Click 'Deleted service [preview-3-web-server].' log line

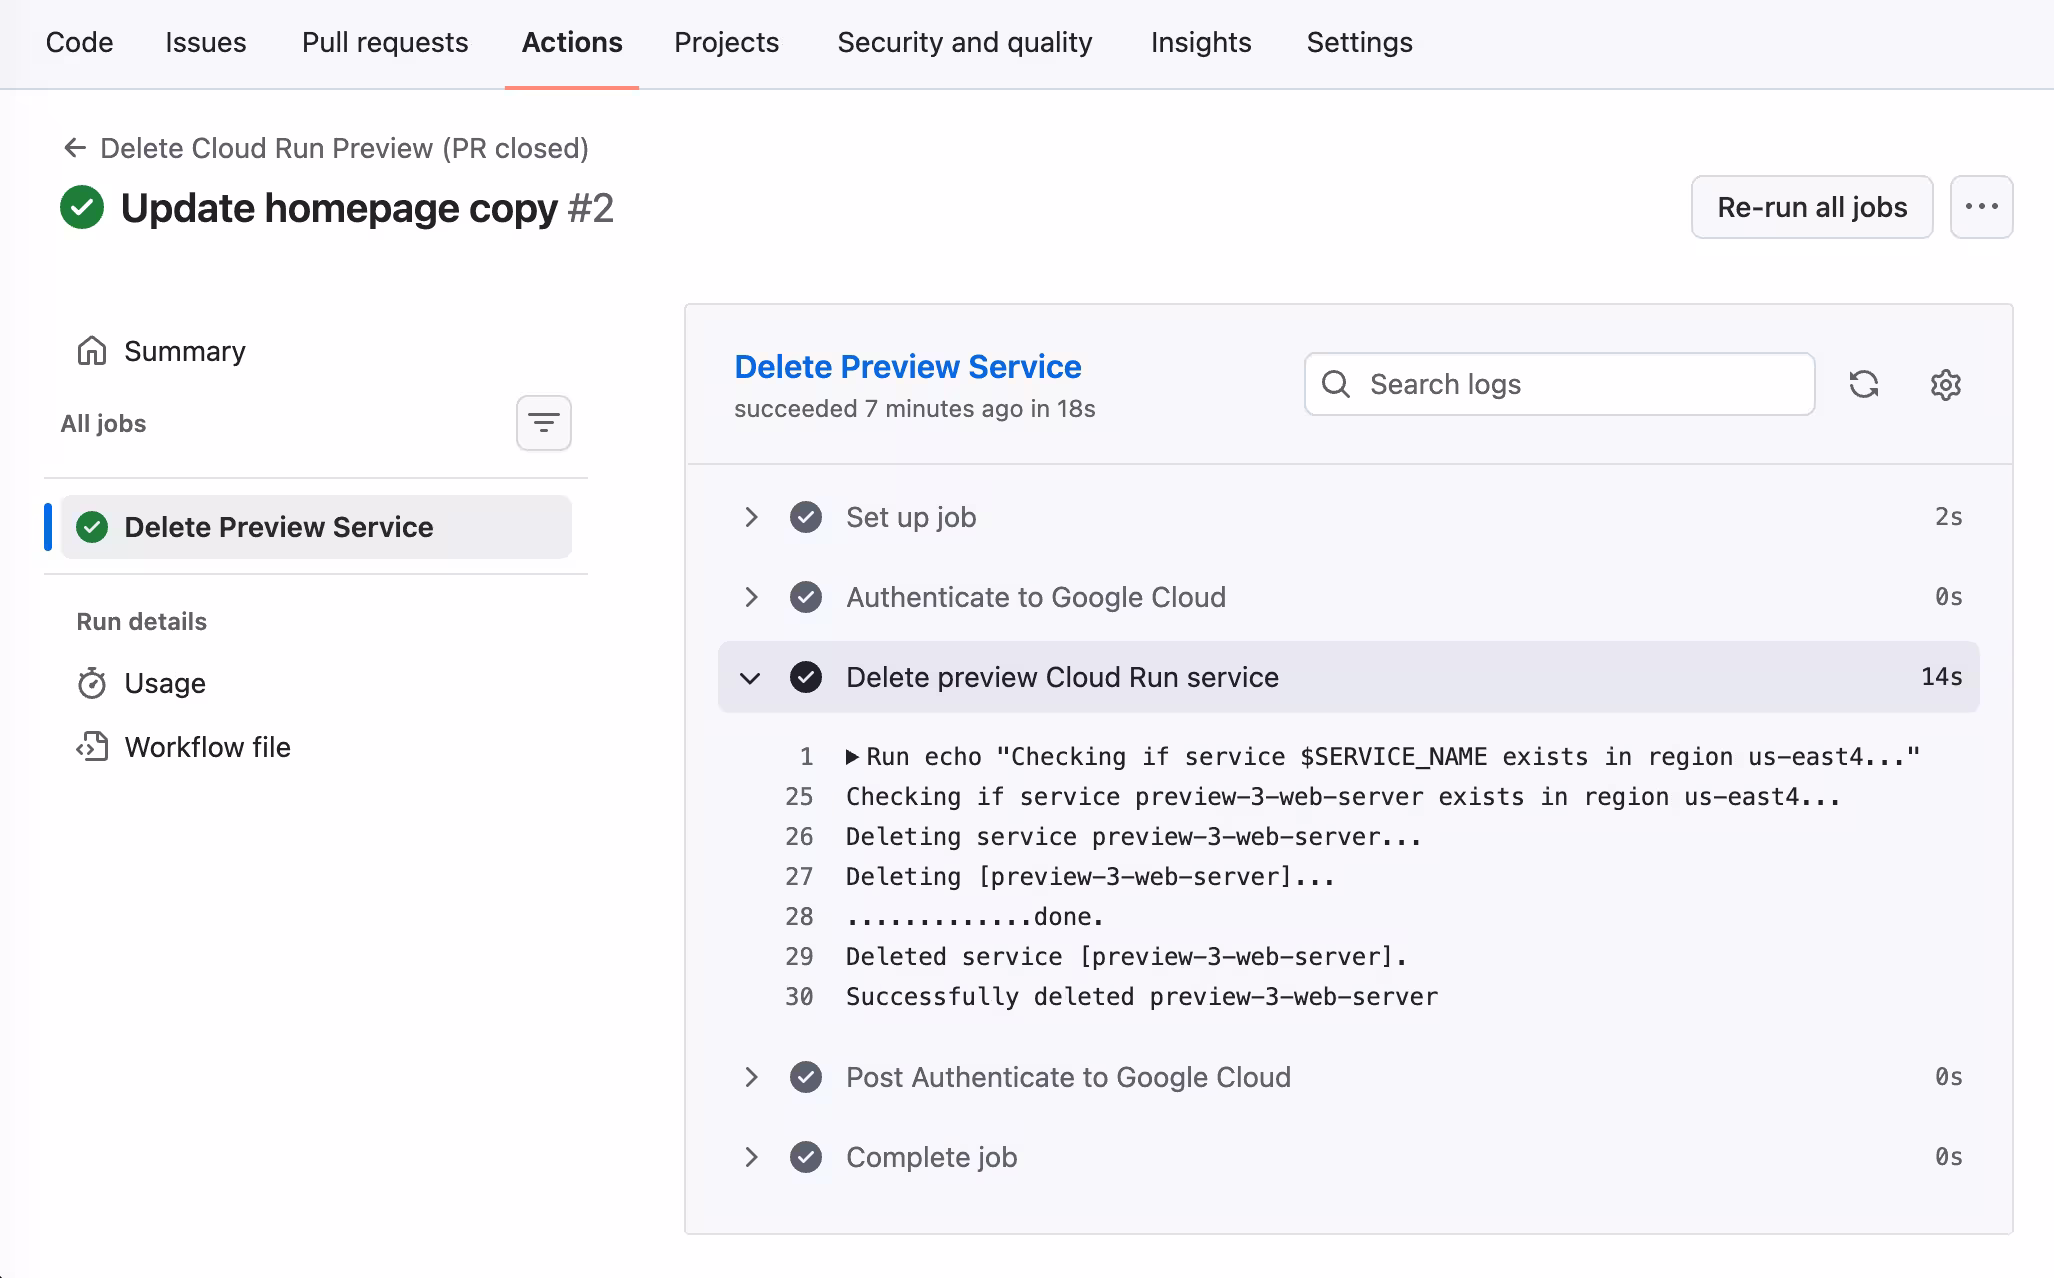tap(1127, 957)
